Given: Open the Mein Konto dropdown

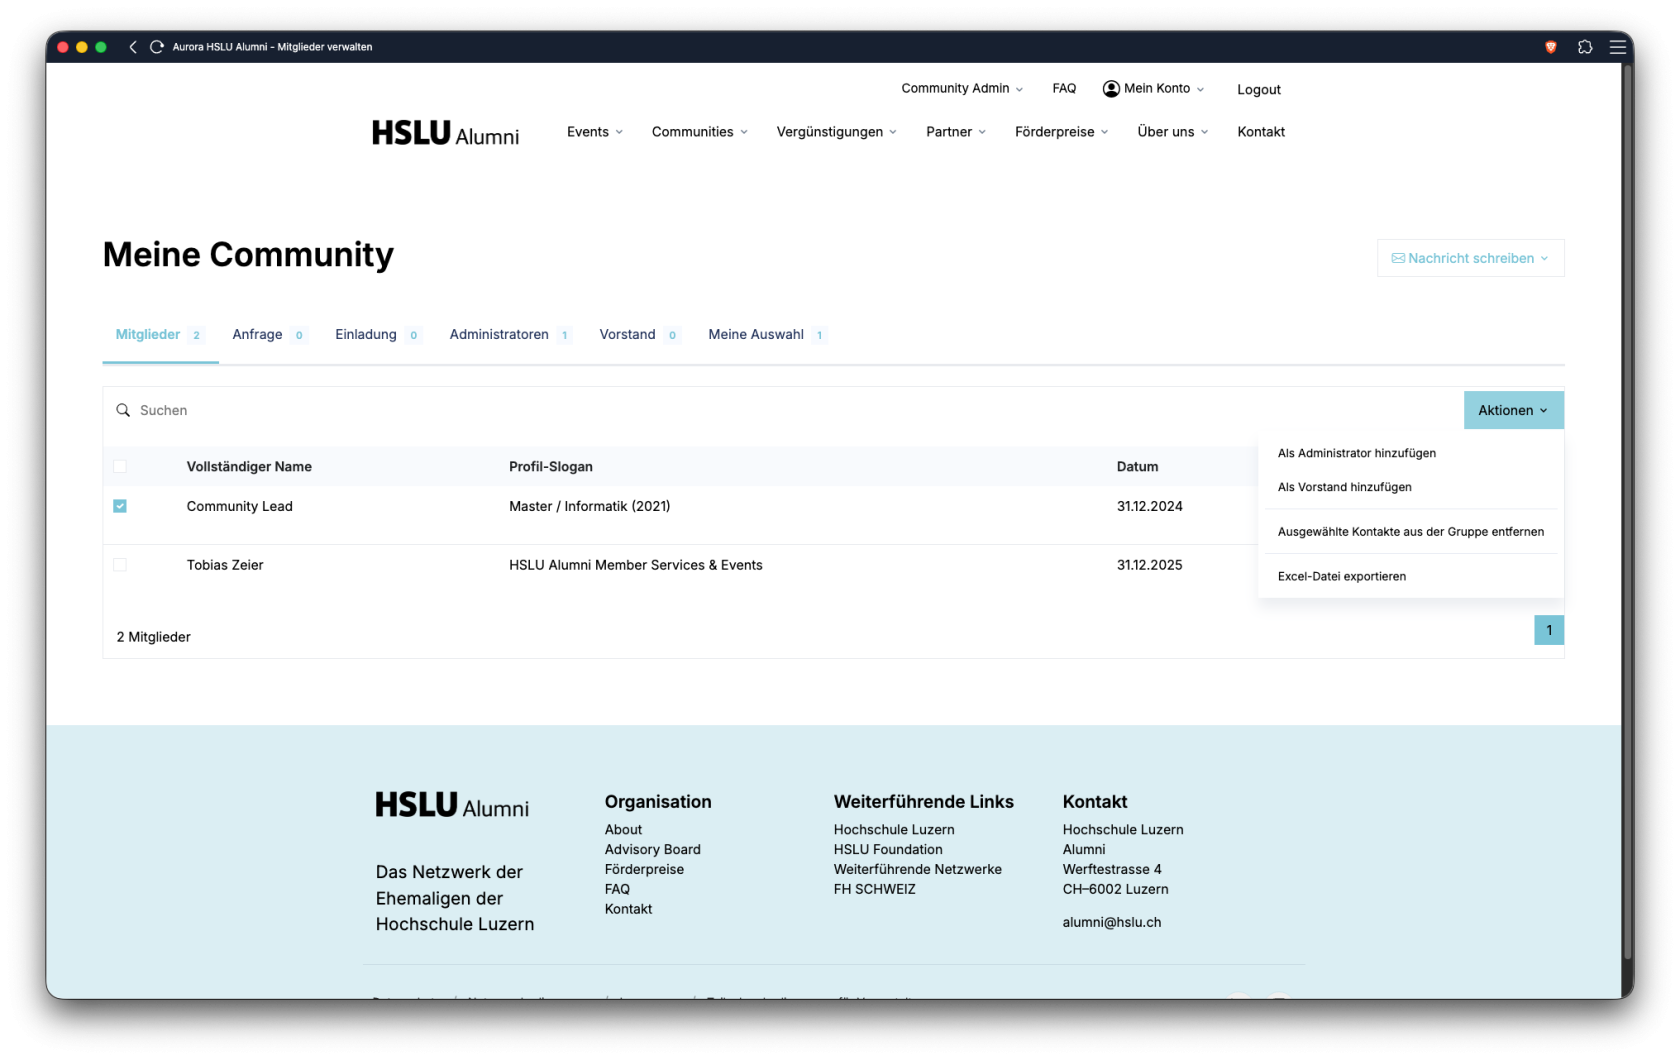Looking at the screenshot, I should [x=1154, y=88].
